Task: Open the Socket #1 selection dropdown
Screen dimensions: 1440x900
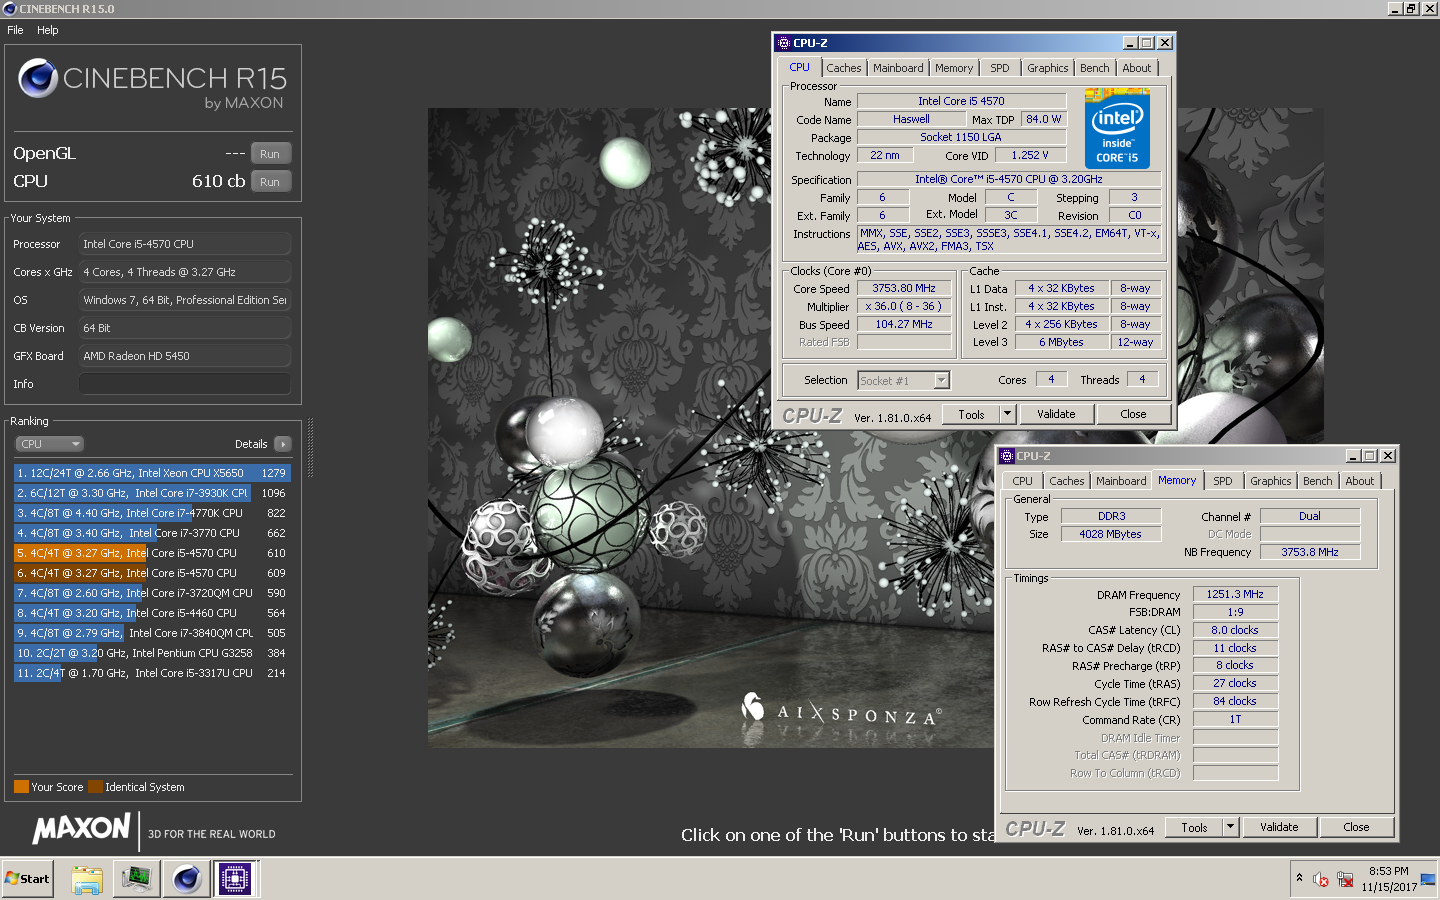Action: click(904, 380)
